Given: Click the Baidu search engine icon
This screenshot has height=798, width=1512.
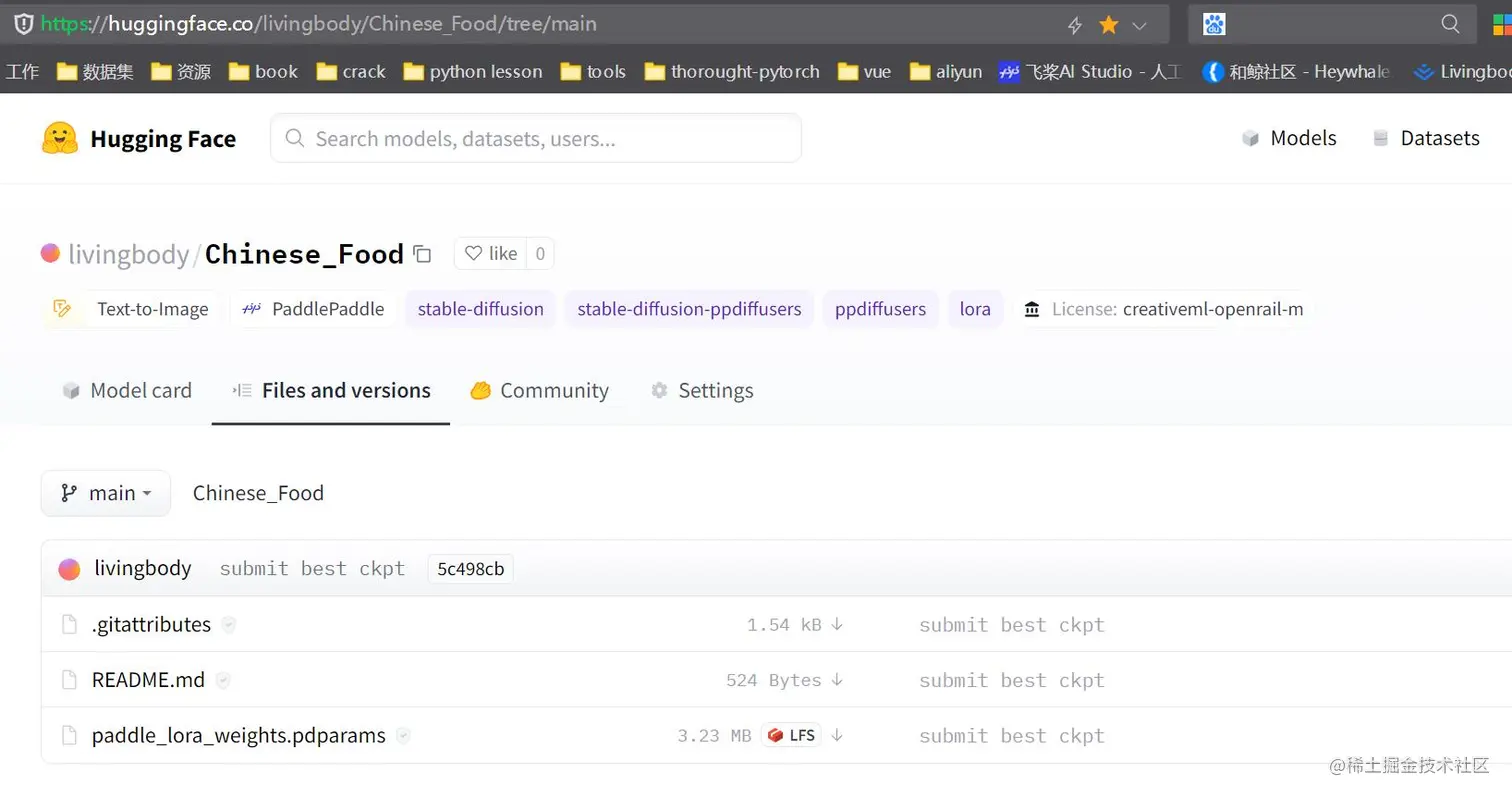Looking at the screenshot, I should pos(1214,24).
